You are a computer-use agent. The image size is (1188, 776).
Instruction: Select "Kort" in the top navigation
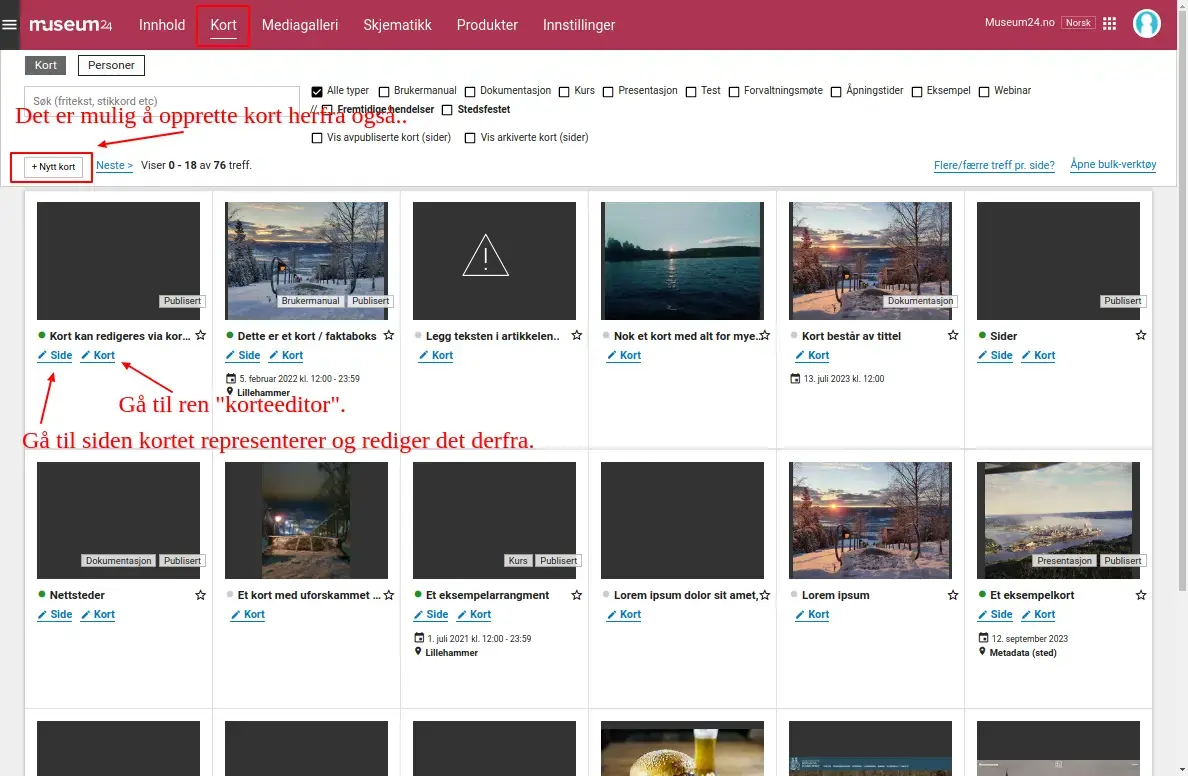[x=224, y=25]
